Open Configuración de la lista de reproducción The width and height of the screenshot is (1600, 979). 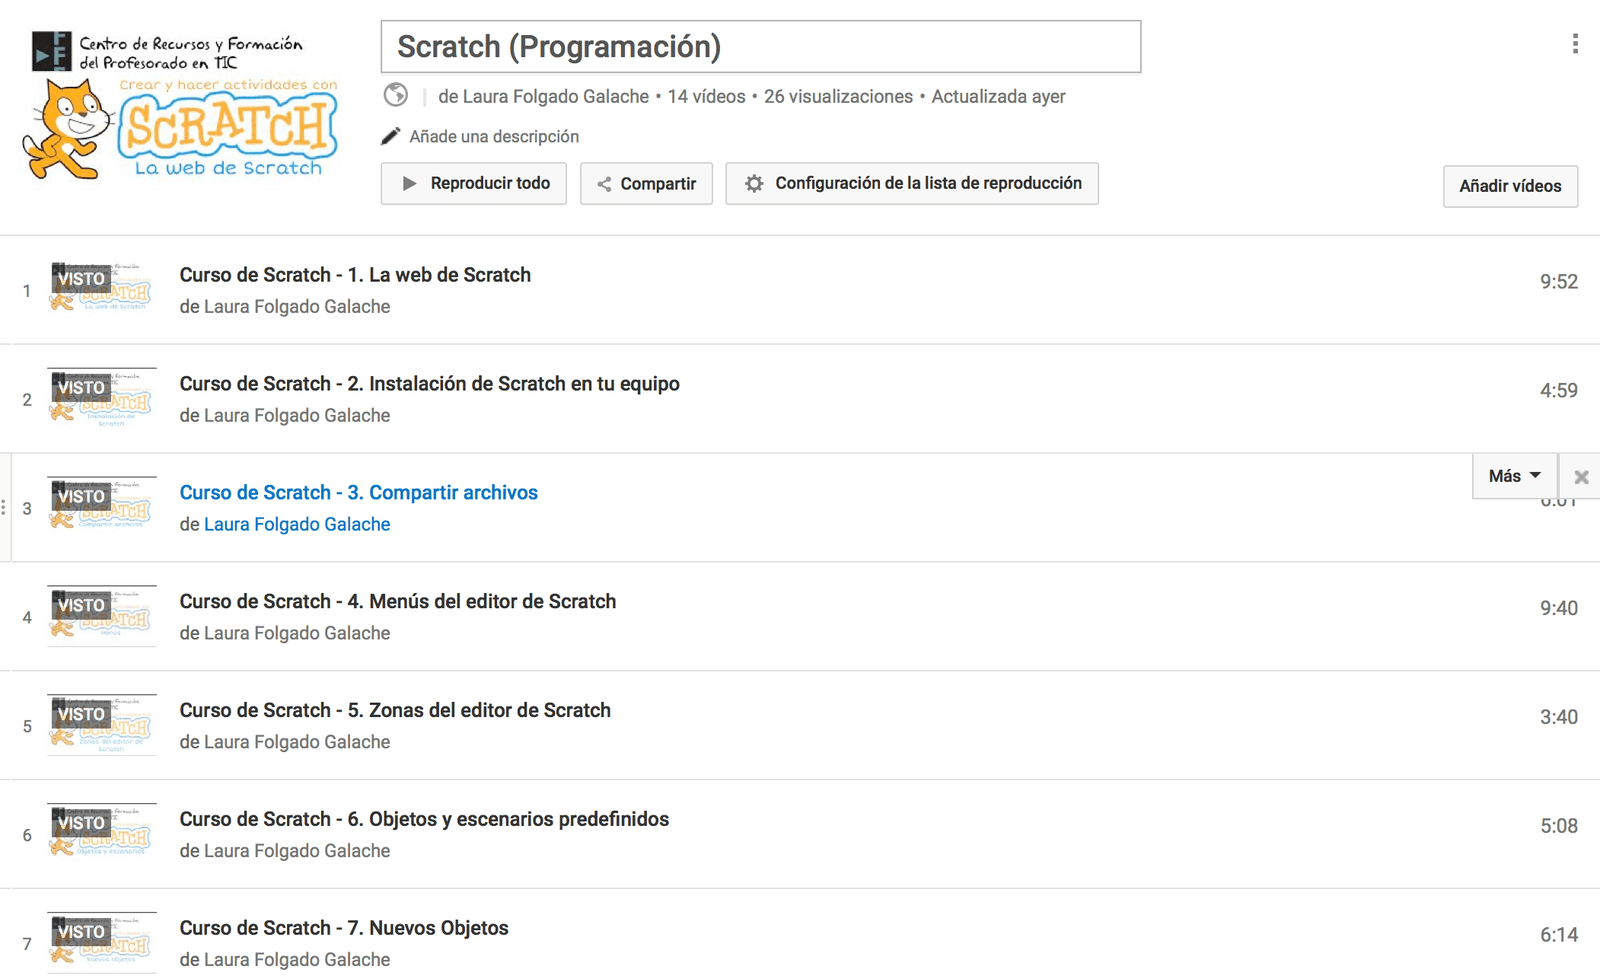(912, 184)
